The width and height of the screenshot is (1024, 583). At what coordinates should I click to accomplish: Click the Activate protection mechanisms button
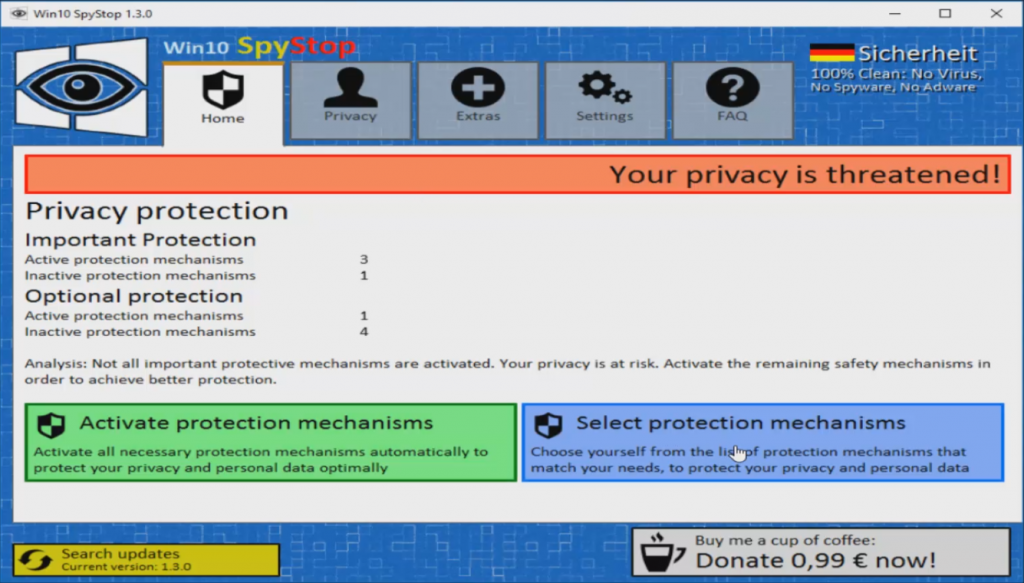270,443
